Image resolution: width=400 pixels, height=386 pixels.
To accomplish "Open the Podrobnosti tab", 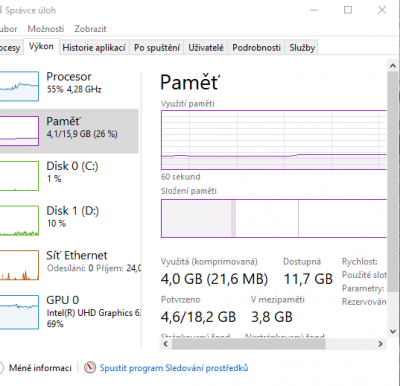I will pyautogui.click(x=256, y=48).
